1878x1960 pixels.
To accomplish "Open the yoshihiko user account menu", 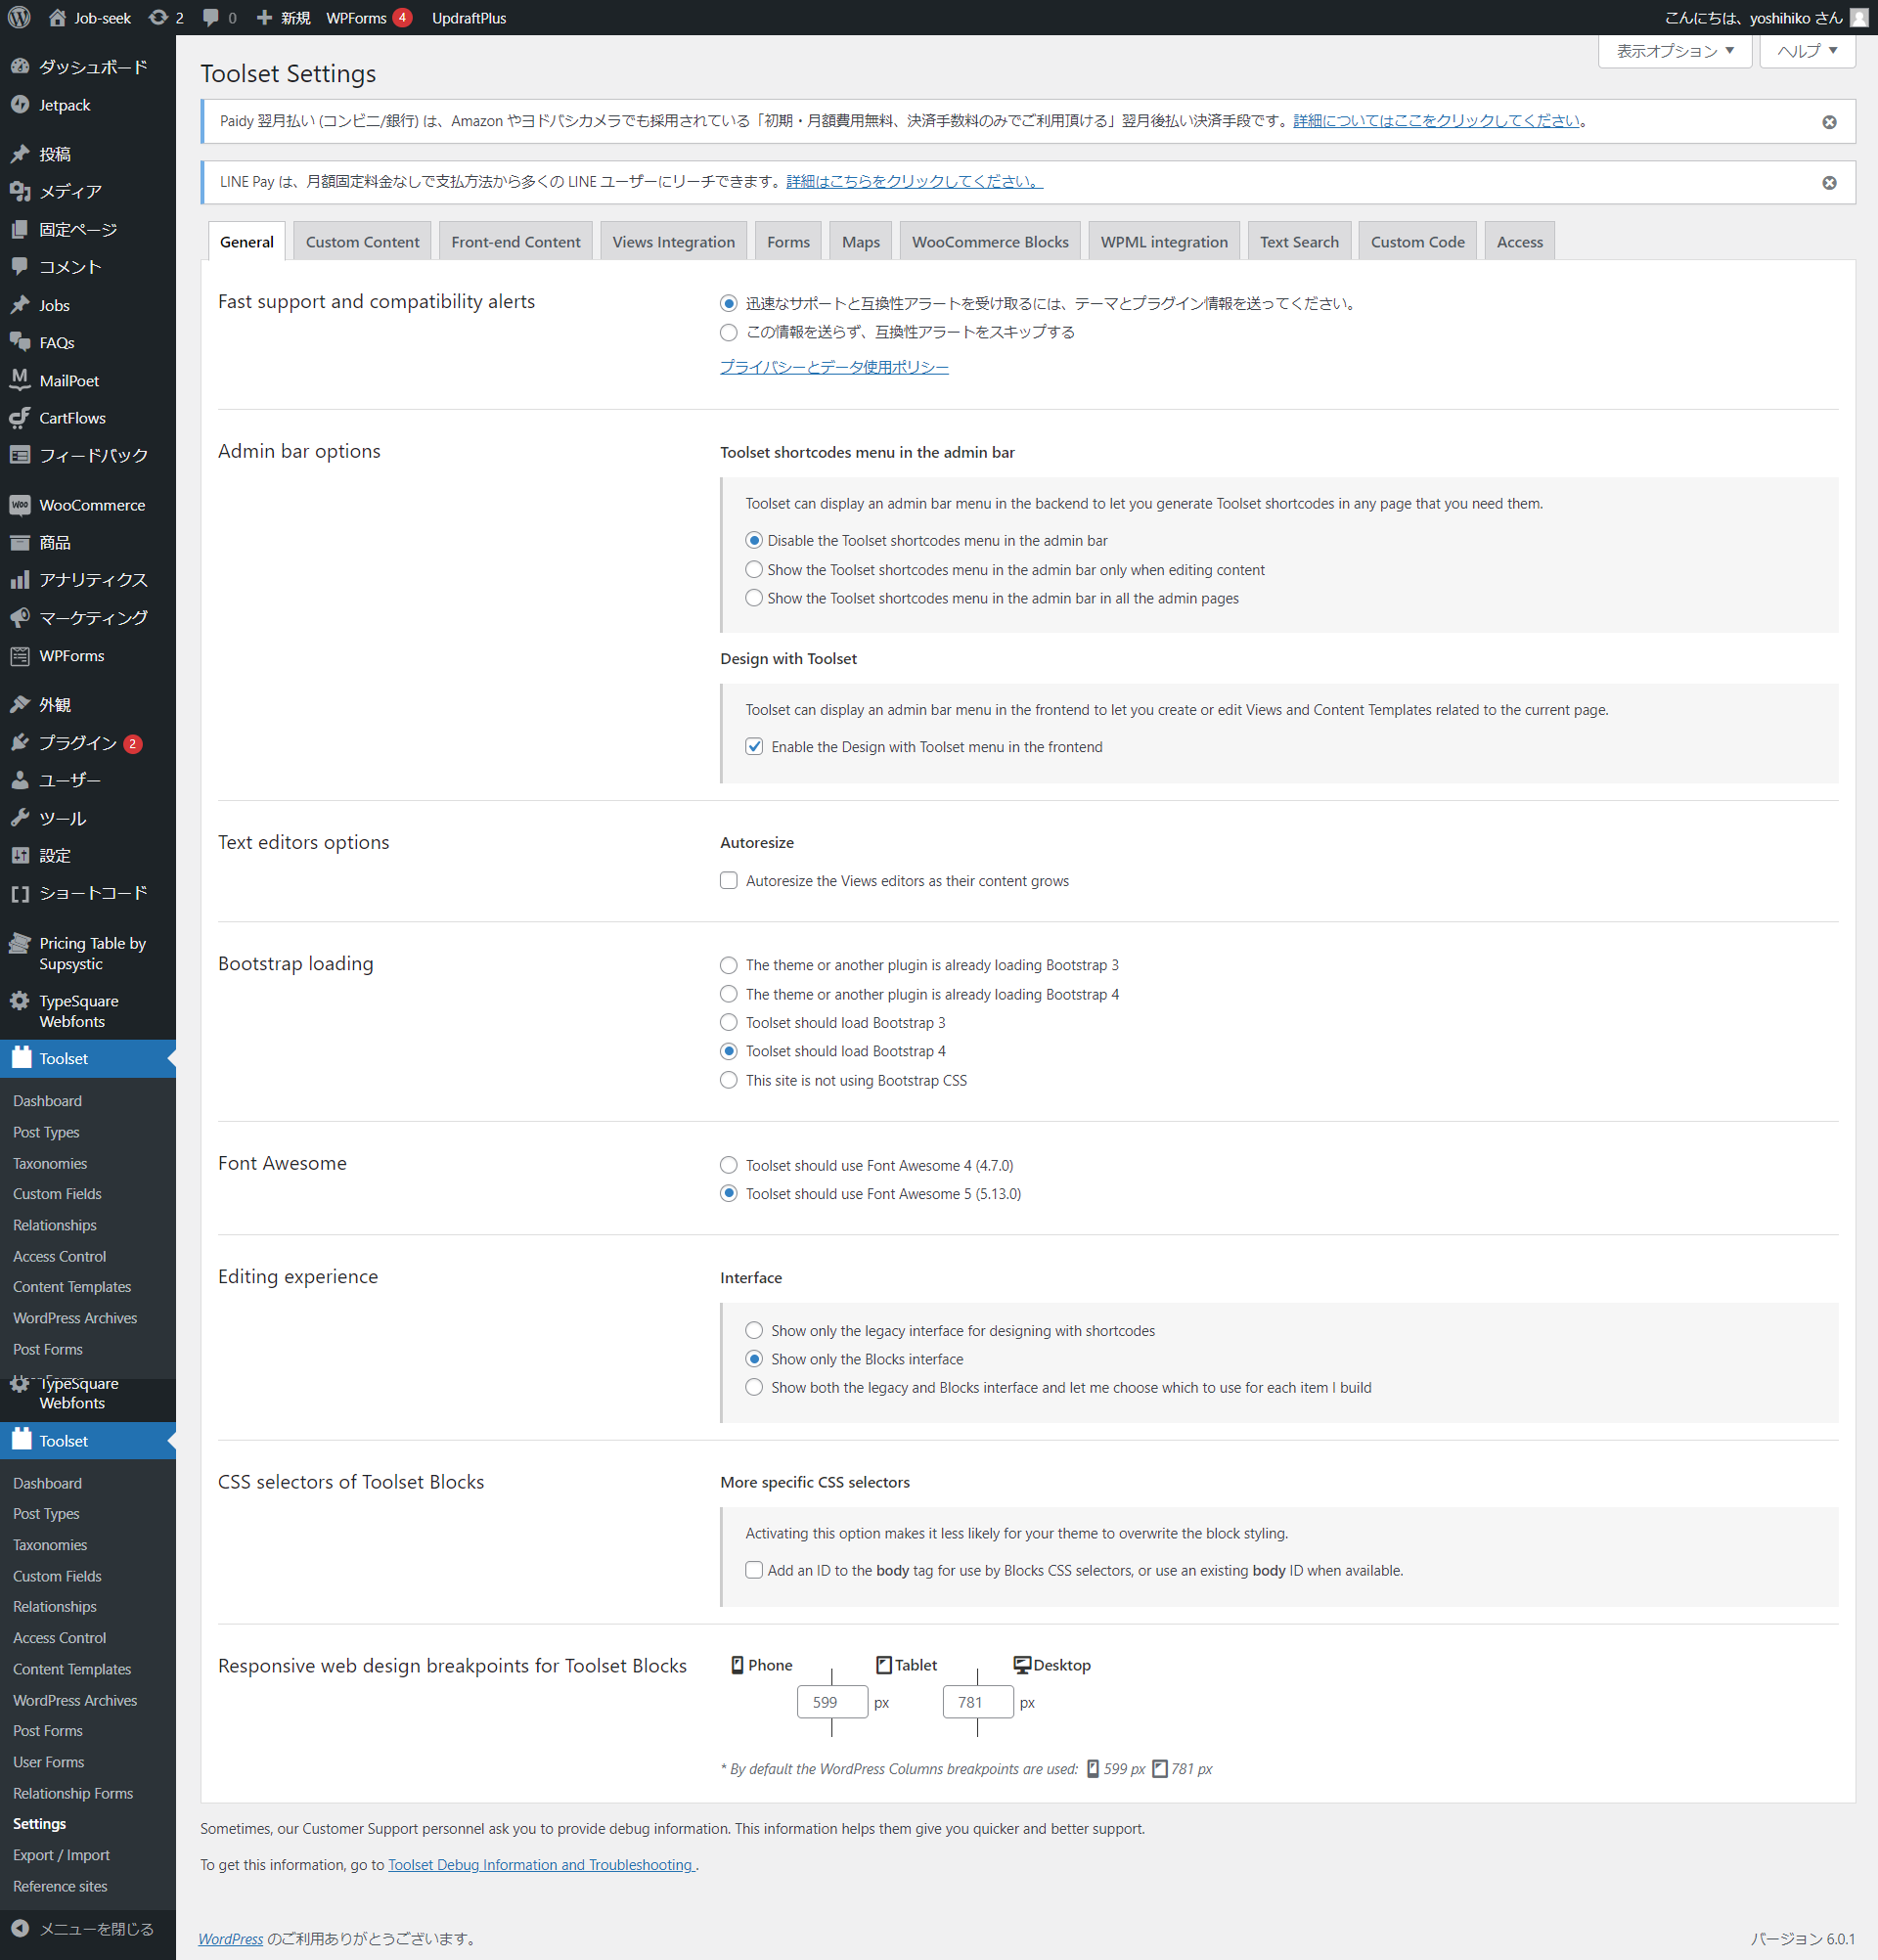I will click(1766, 17).
